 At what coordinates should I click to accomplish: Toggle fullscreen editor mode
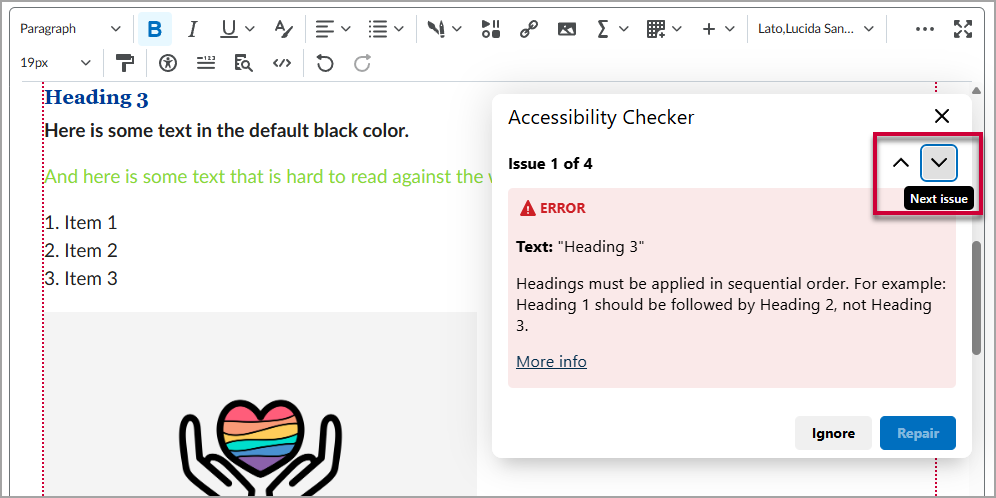pos(963,29)
